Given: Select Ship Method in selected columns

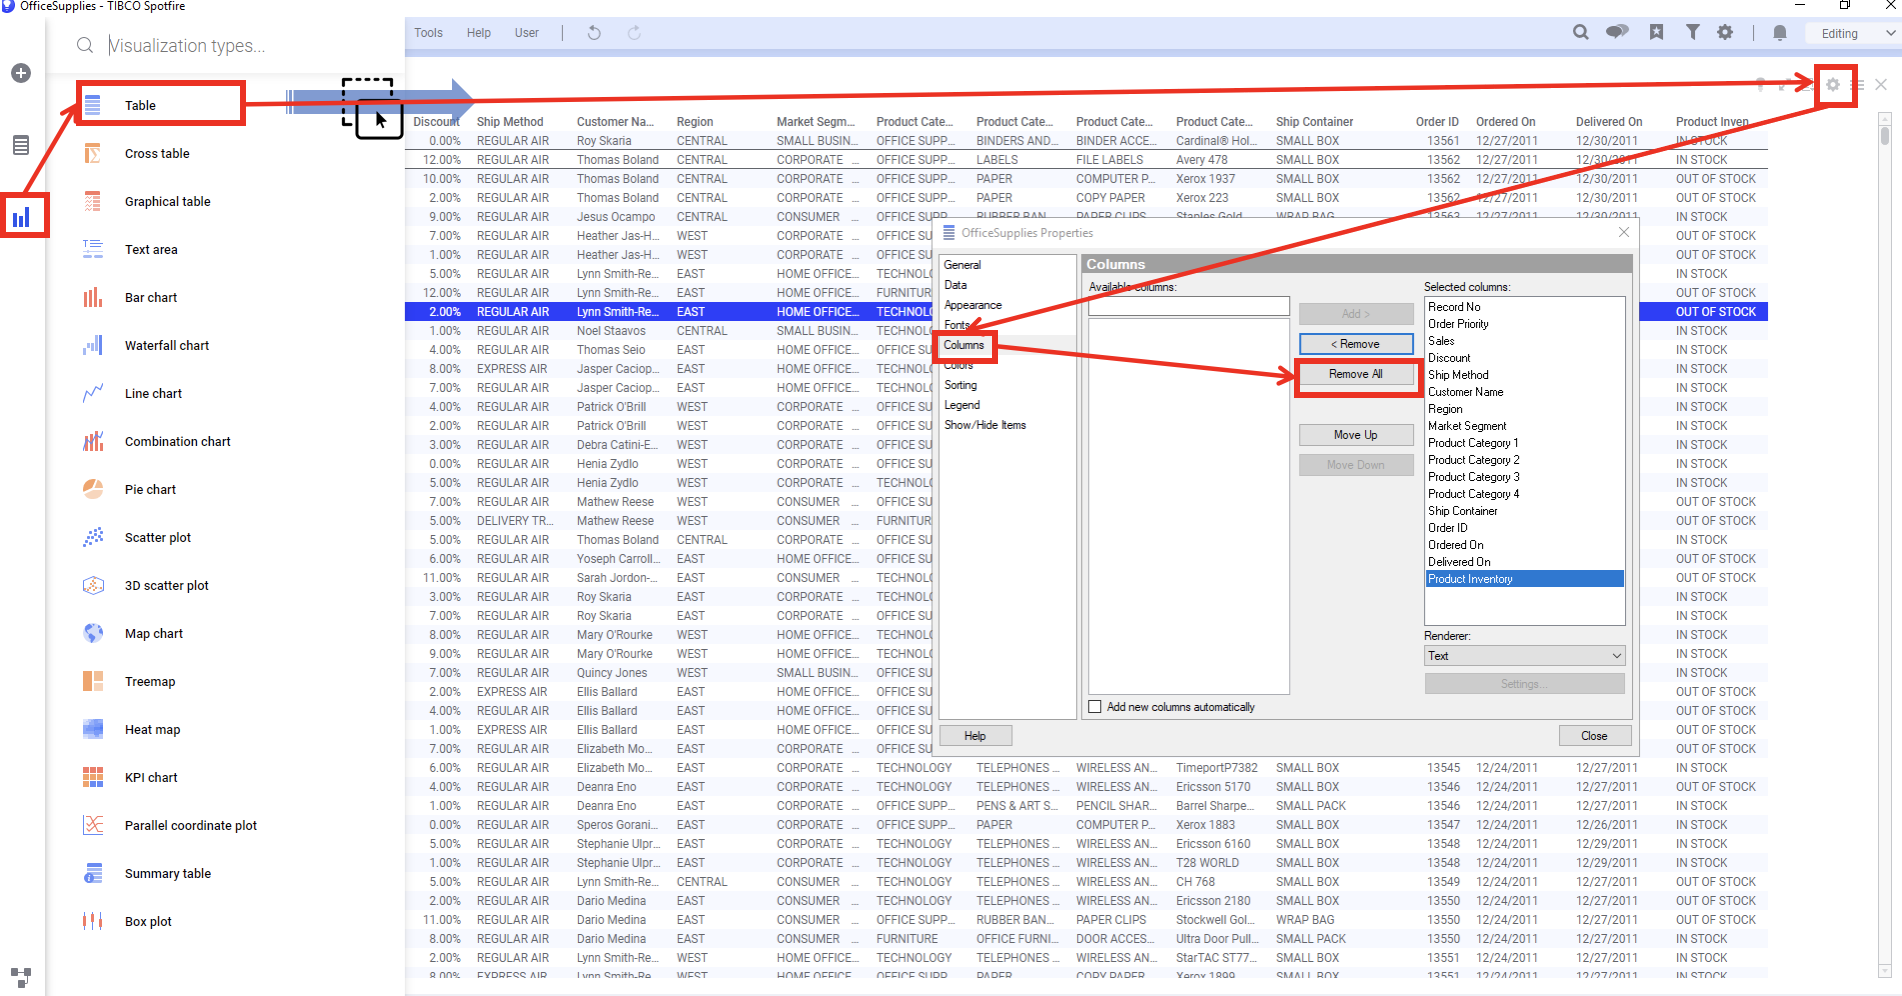Looking at the screenshot, I should [x=1458, y=375].
